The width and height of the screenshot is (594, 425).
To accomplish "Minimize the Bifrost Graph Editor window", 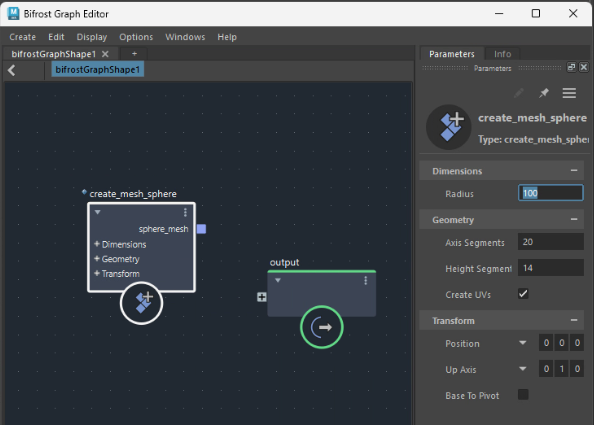I will click(499, 14).
